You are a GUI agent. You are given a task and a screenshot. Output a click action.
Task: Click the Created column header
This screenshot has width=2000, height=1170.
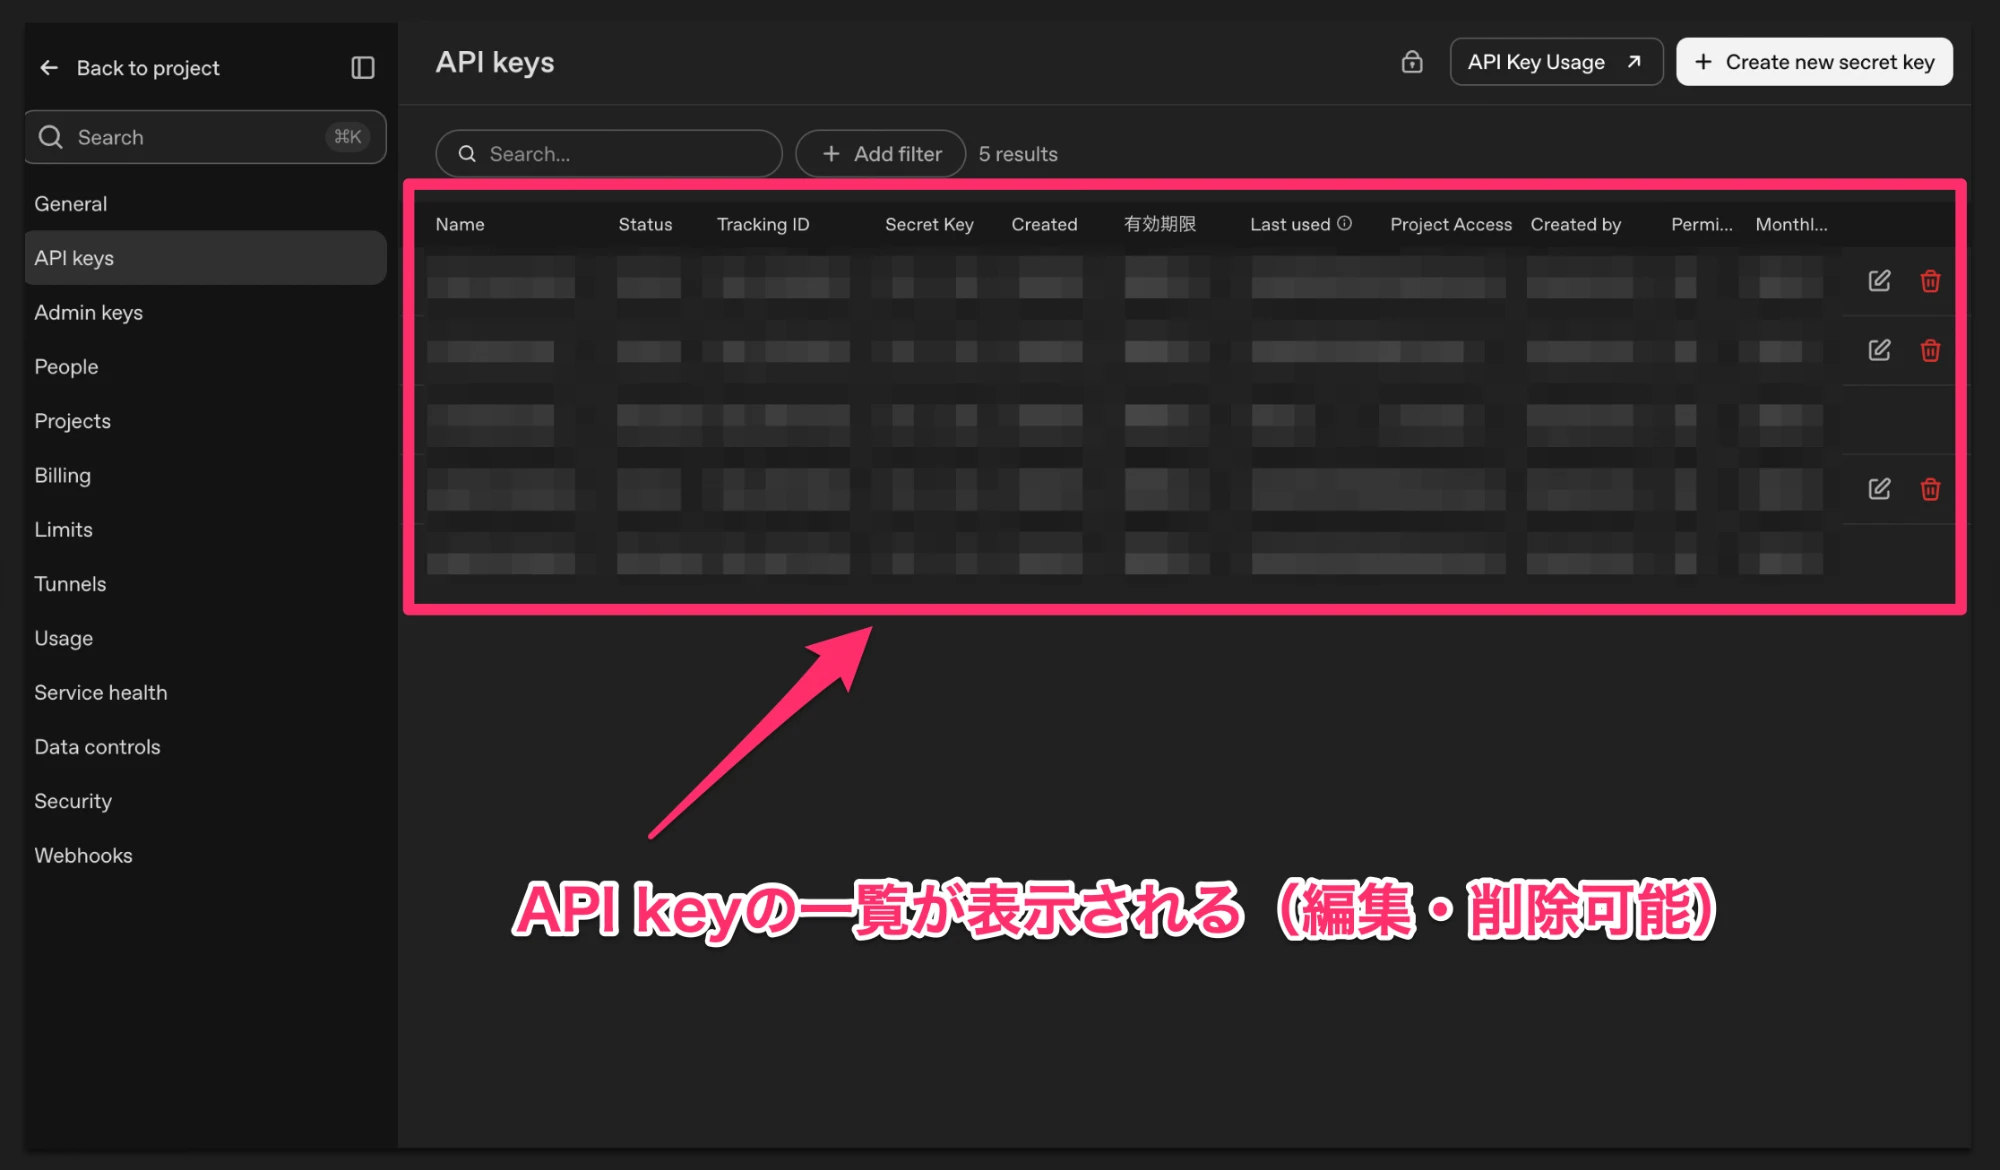tap(1044, 224)
